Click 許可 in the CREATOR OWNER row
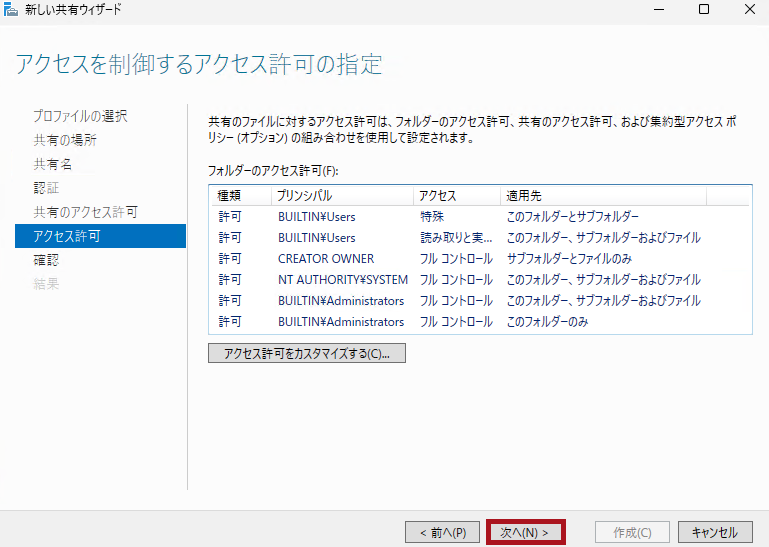 click(x=230, y=259)
